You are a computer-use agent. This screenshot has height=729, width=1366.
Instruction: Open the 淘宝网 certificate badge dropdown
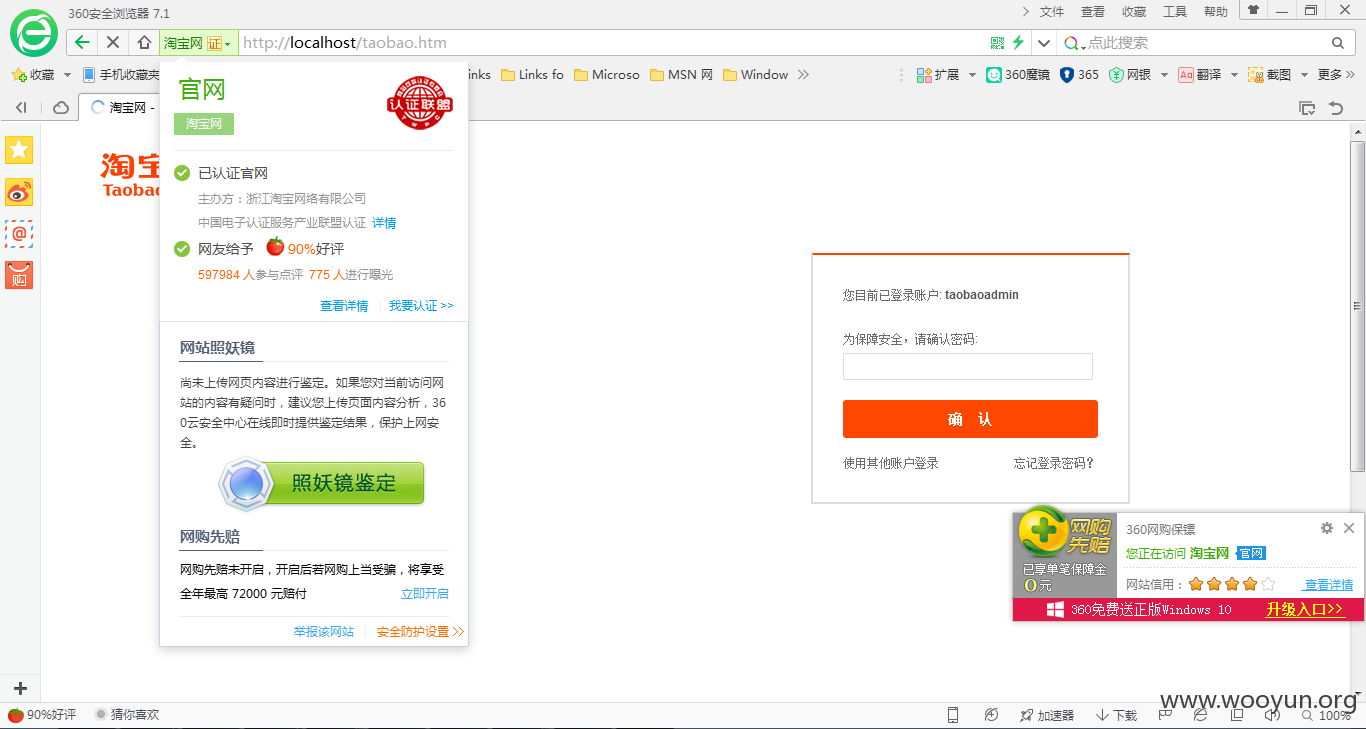[198, 43]
